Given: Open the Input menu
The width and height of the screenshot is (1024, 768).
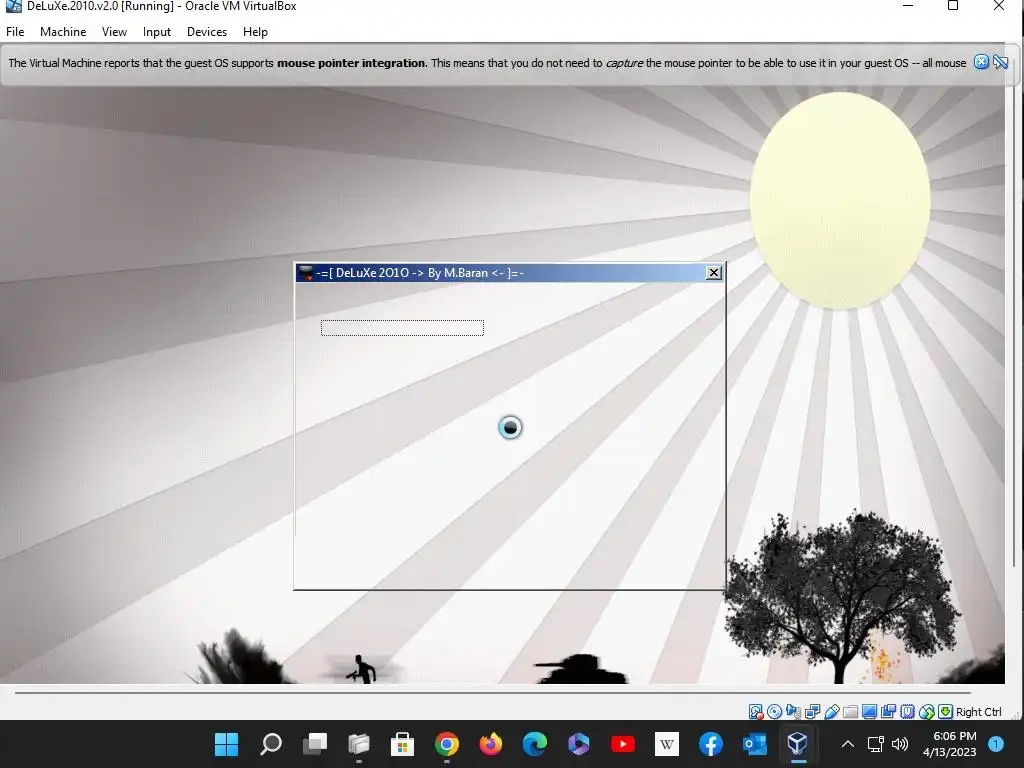Looking at the screenshot, I should [x=157, y=31].
